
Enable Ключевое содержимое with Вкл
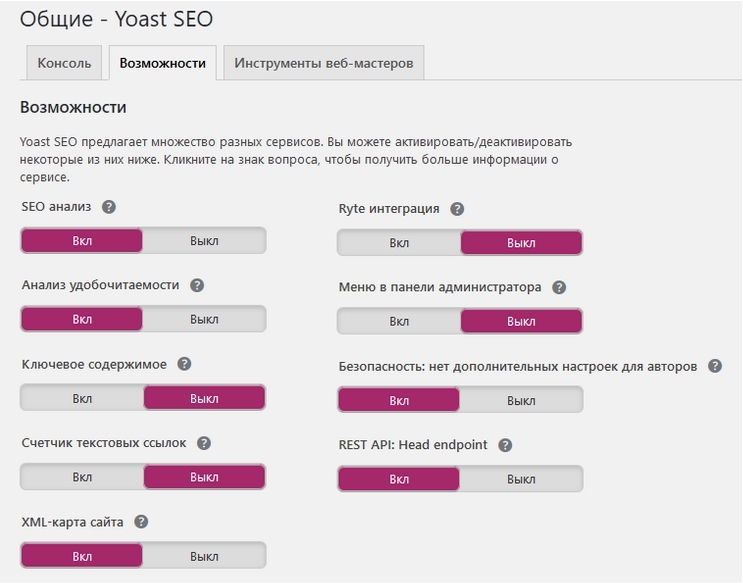82,398
